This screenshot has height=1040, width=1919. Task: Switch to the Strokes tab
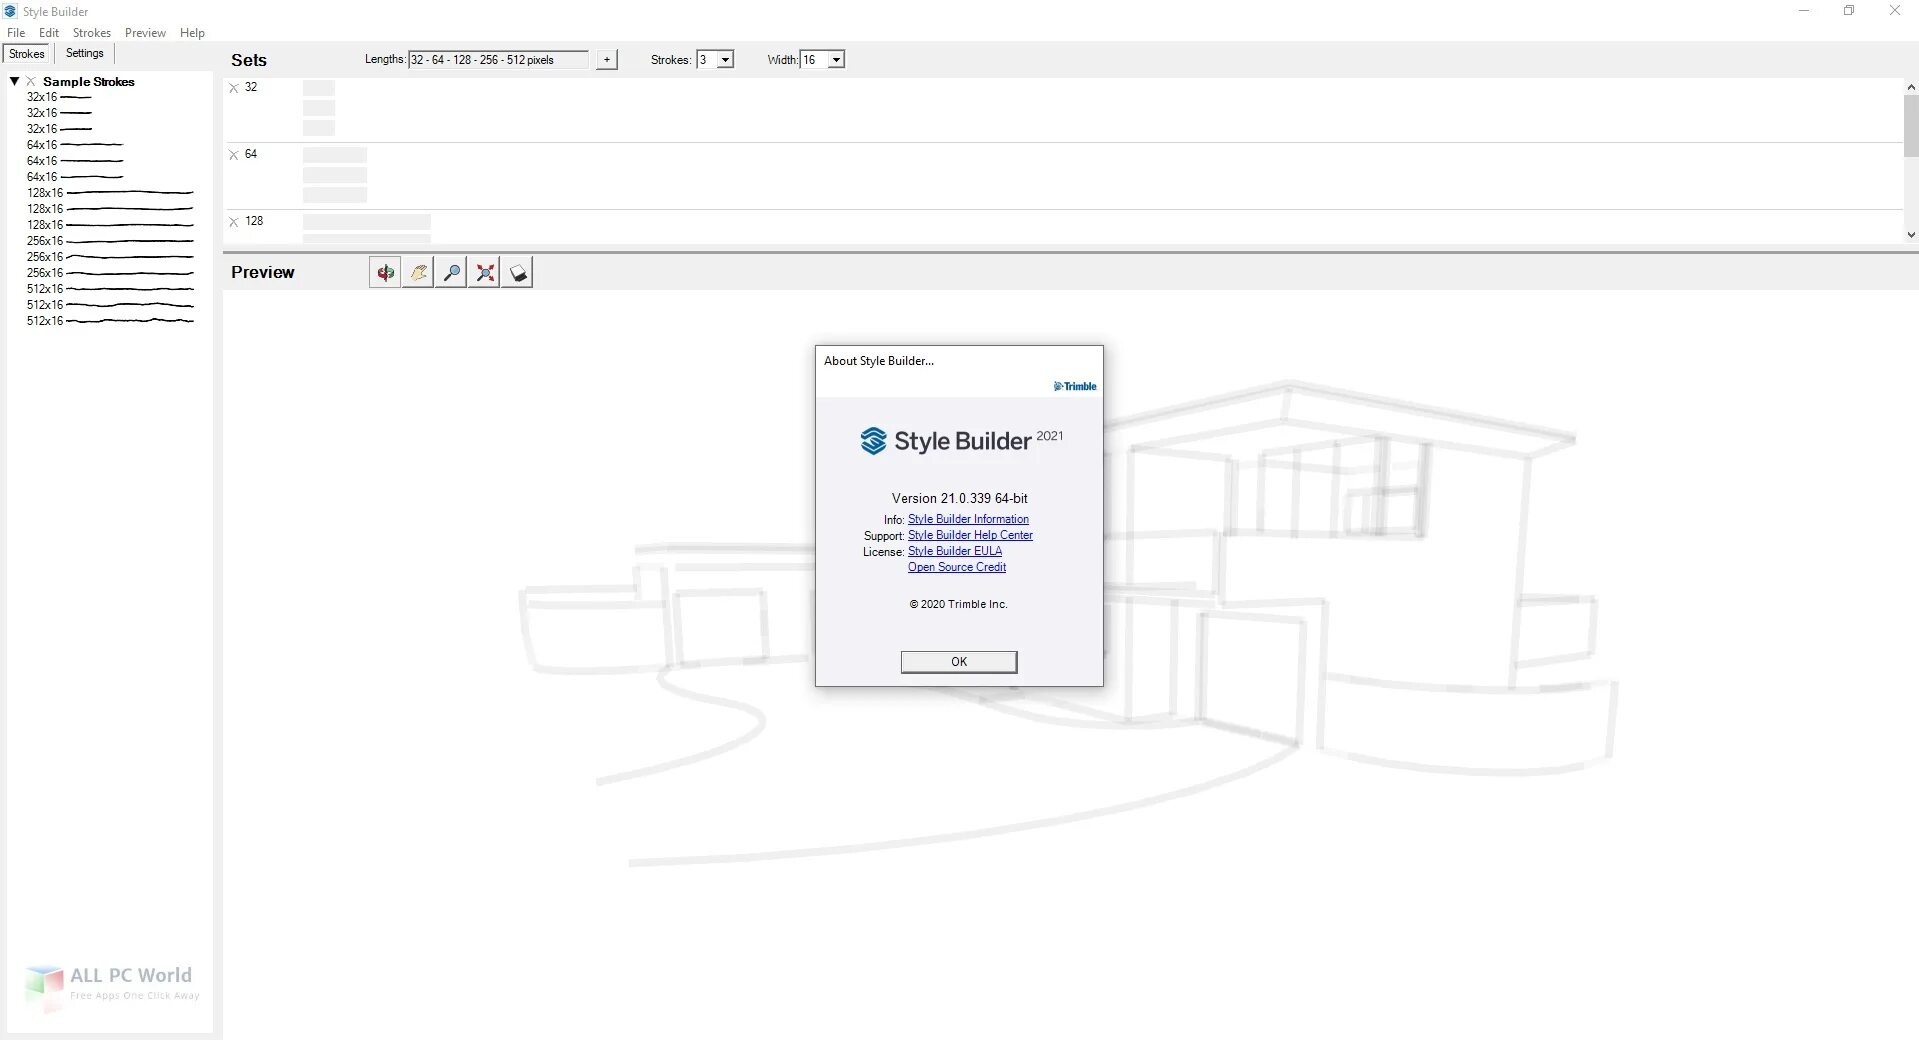[27, 54]
